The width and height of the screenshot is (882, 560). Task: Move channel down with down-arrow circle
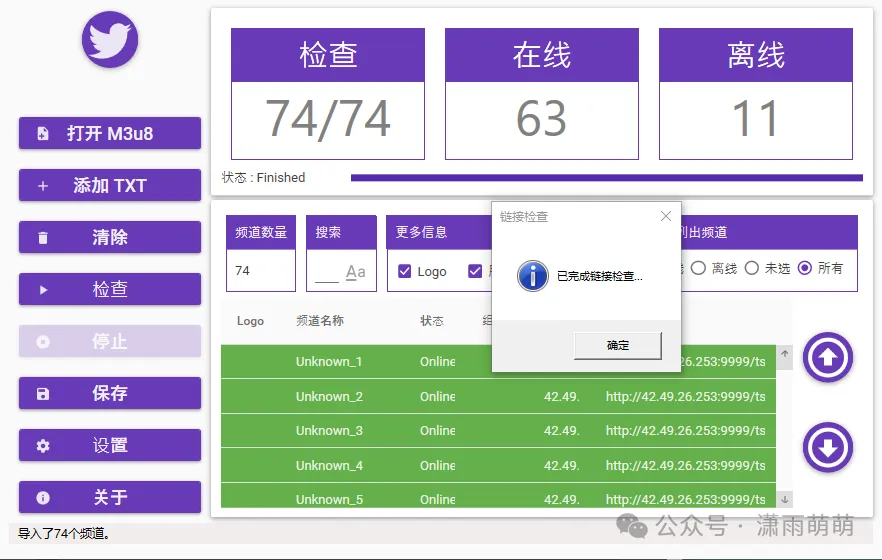[827, 447]
